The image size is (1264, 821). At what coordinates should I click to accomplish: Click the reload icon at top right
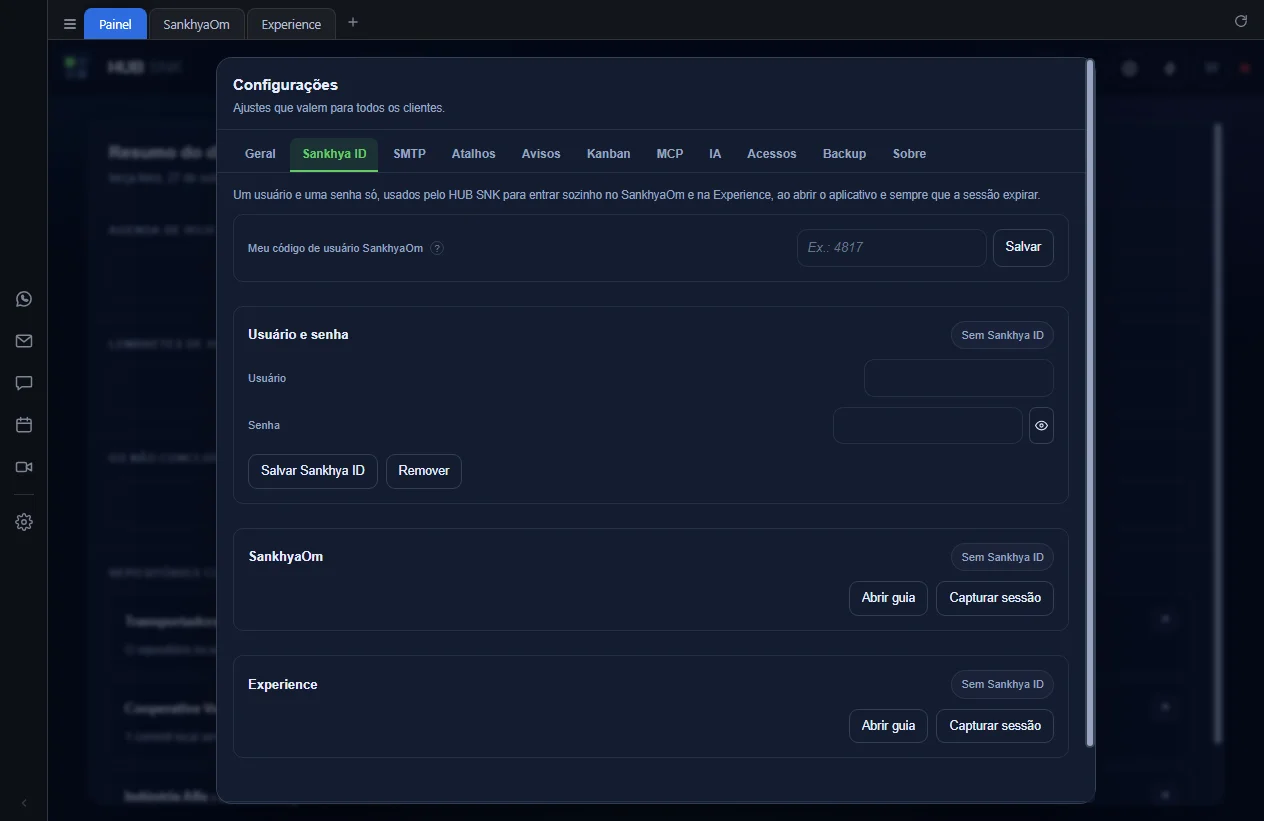pos(1241,21)
